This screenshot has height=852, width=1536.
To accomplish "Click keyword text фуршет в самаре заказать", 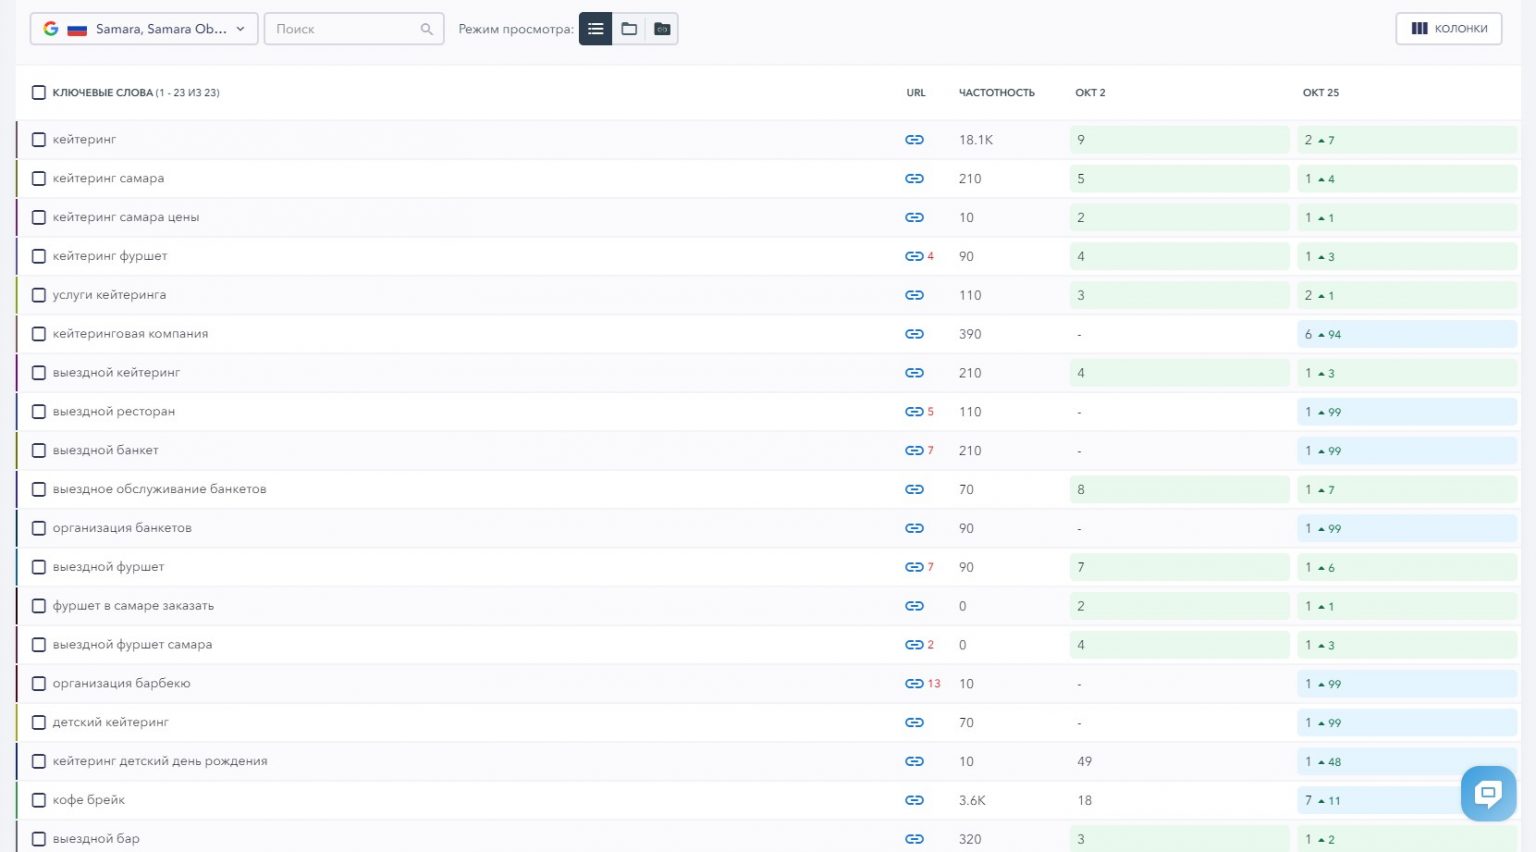I will click(134, 606).
